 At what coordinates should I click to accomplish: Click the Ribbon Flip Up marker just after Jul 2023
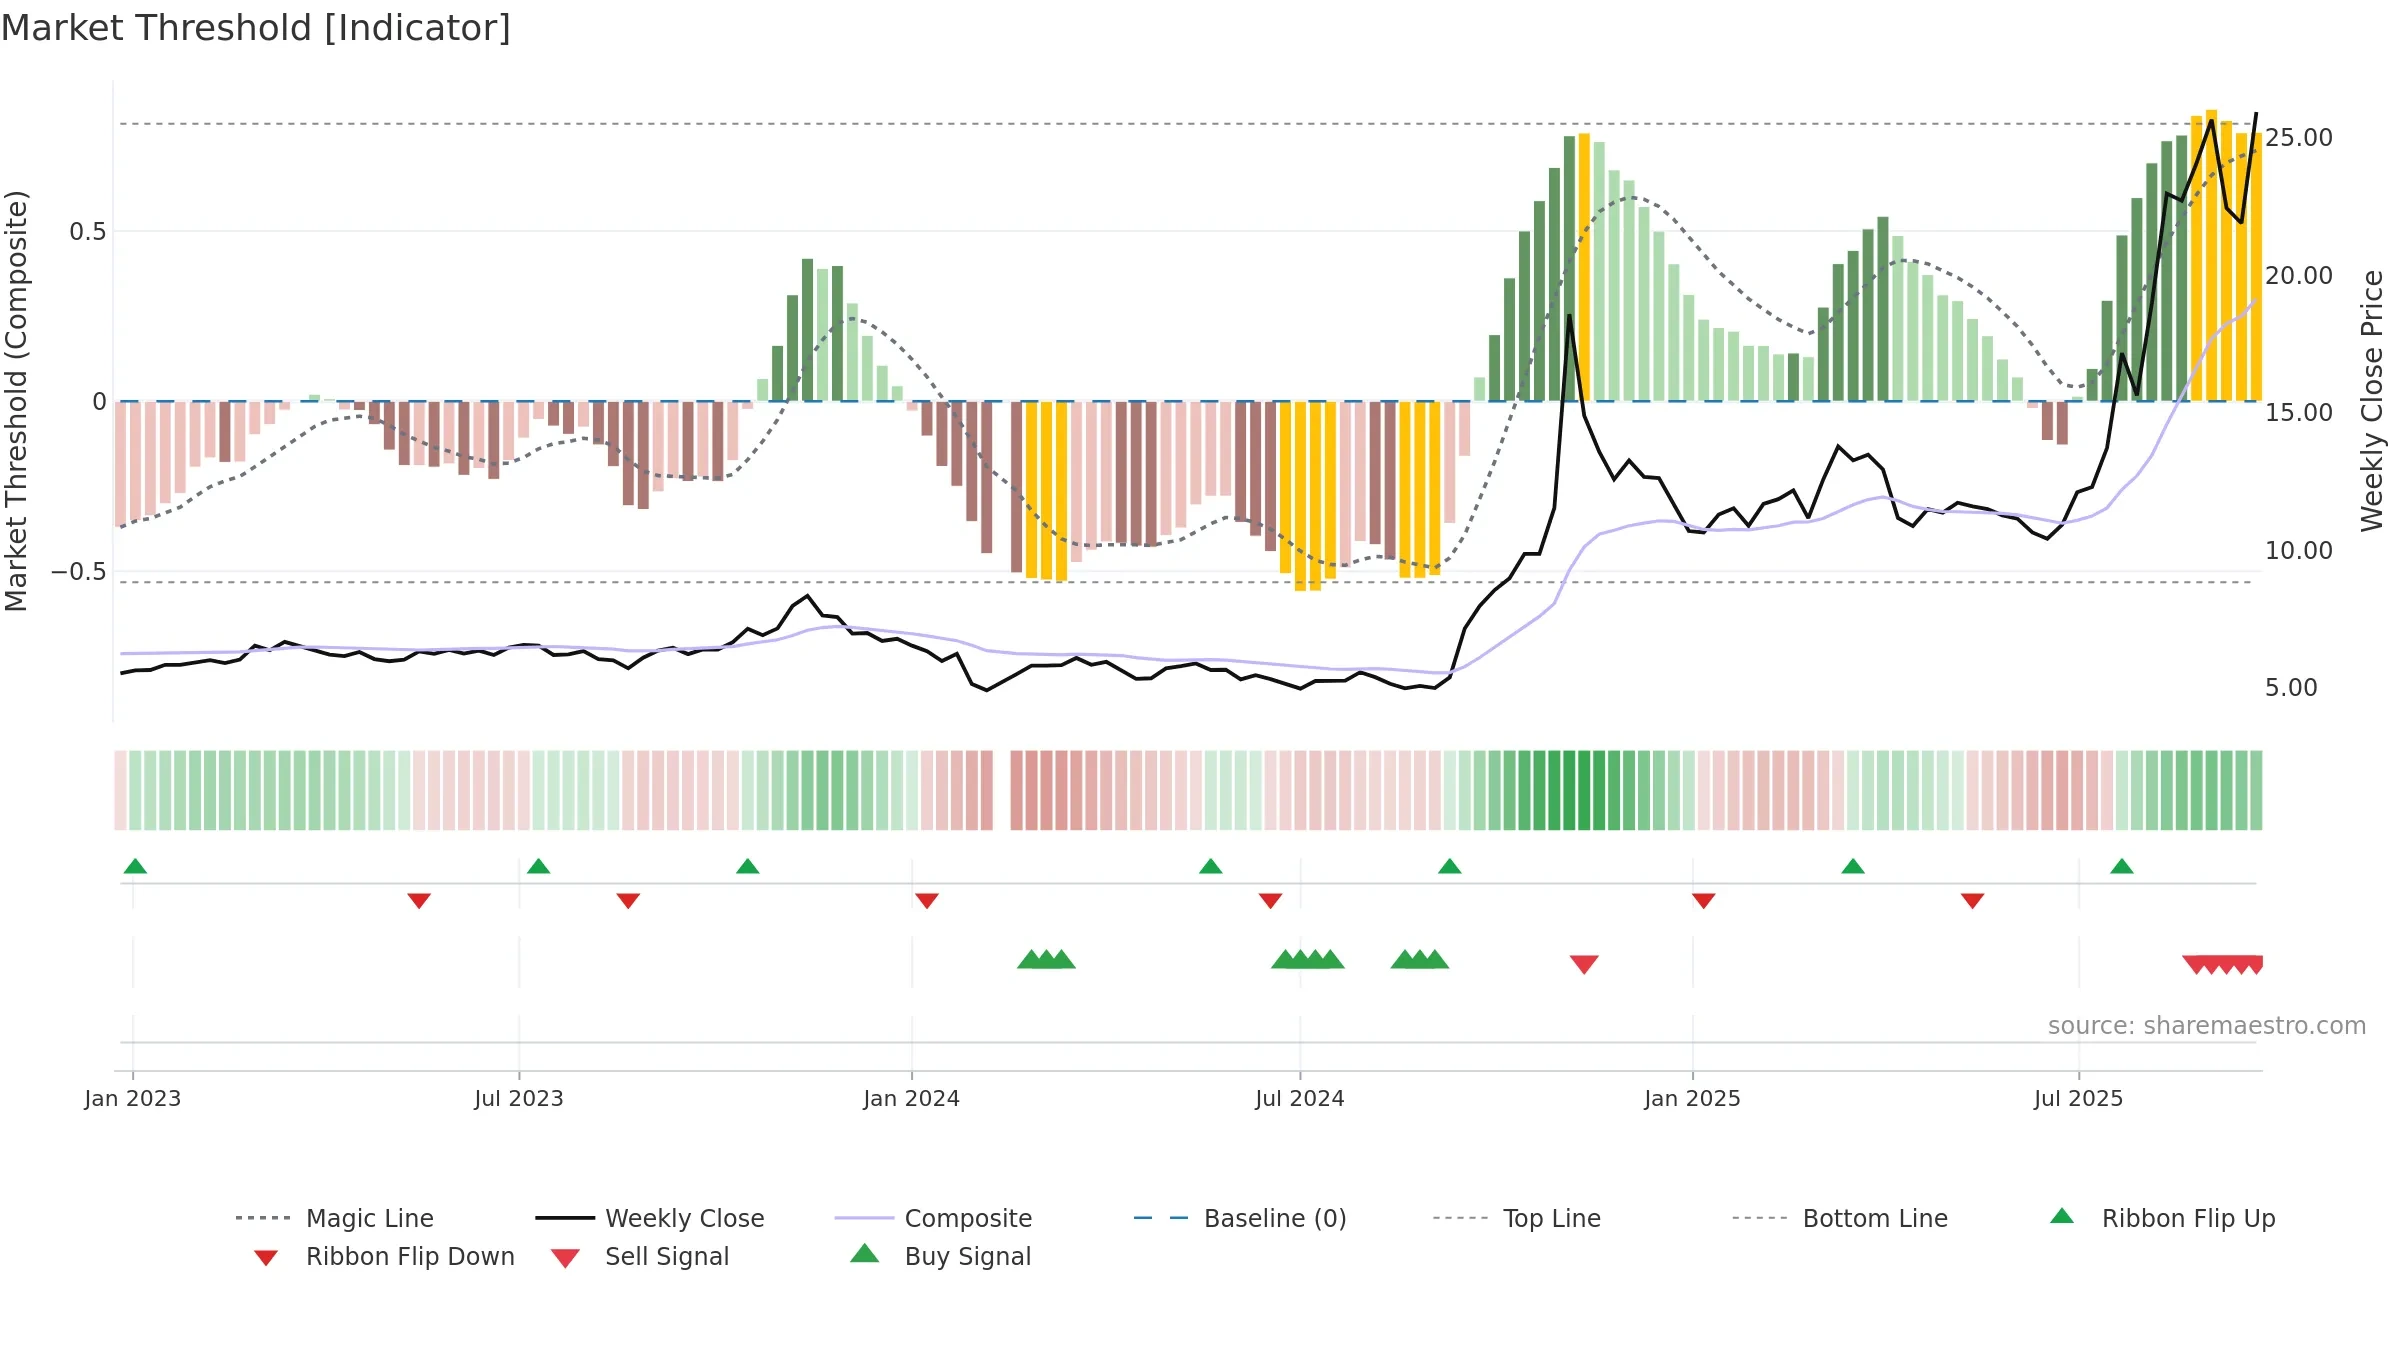point(538,866)
